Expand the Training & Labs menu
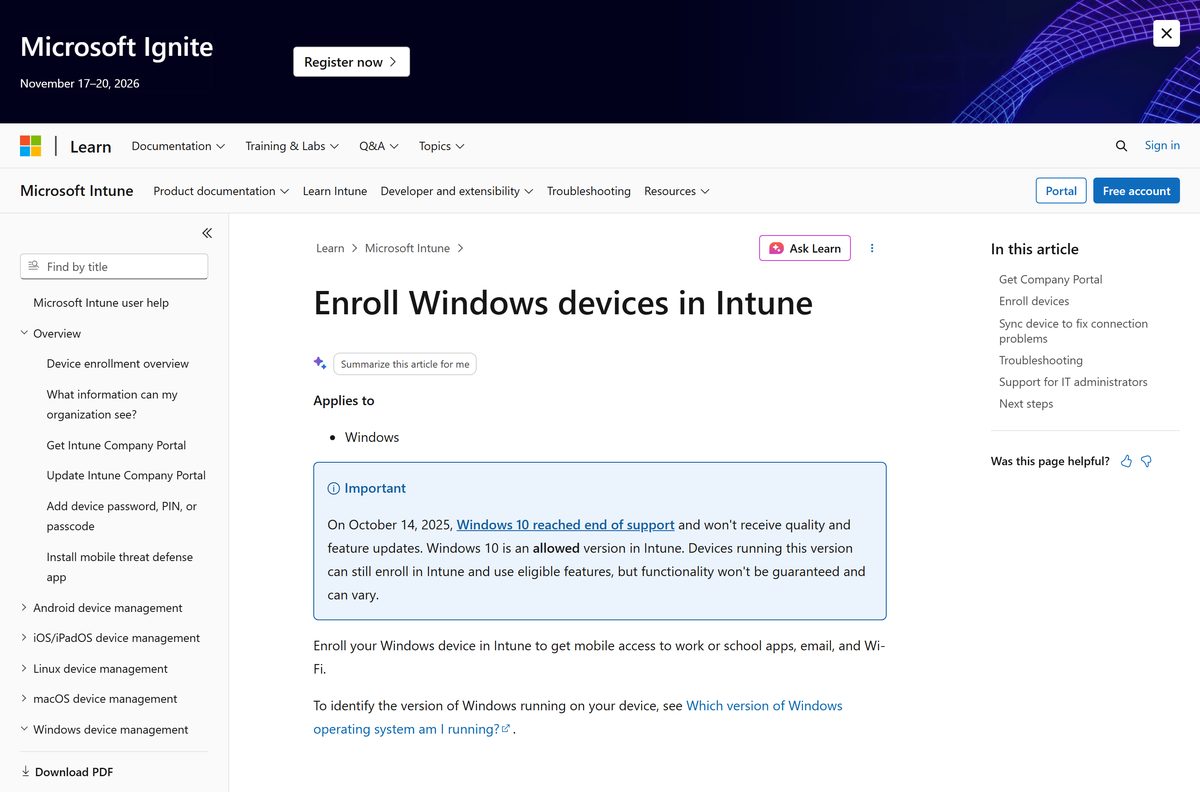The width and height of the screenshot is (1200, 792). (x=292, y=146)
